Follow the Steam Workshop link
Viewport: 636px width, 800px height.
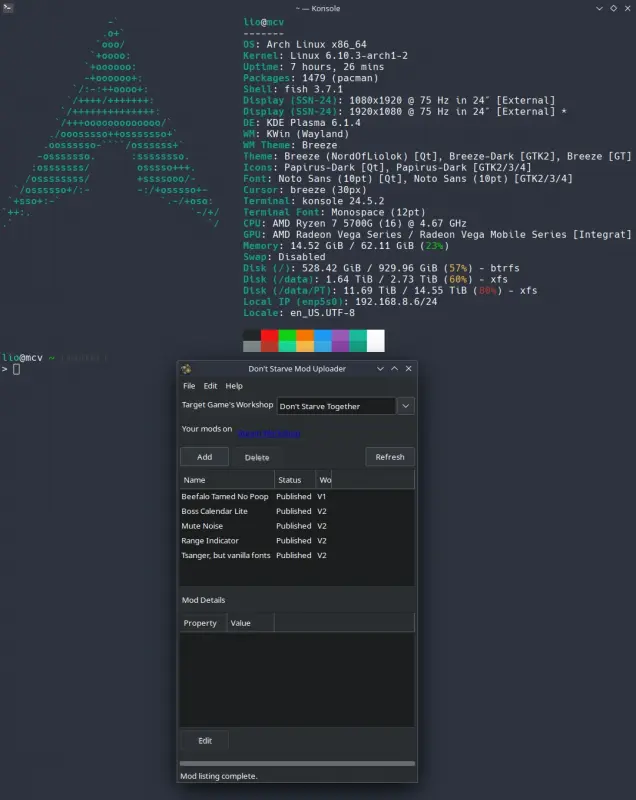(269, 434)
